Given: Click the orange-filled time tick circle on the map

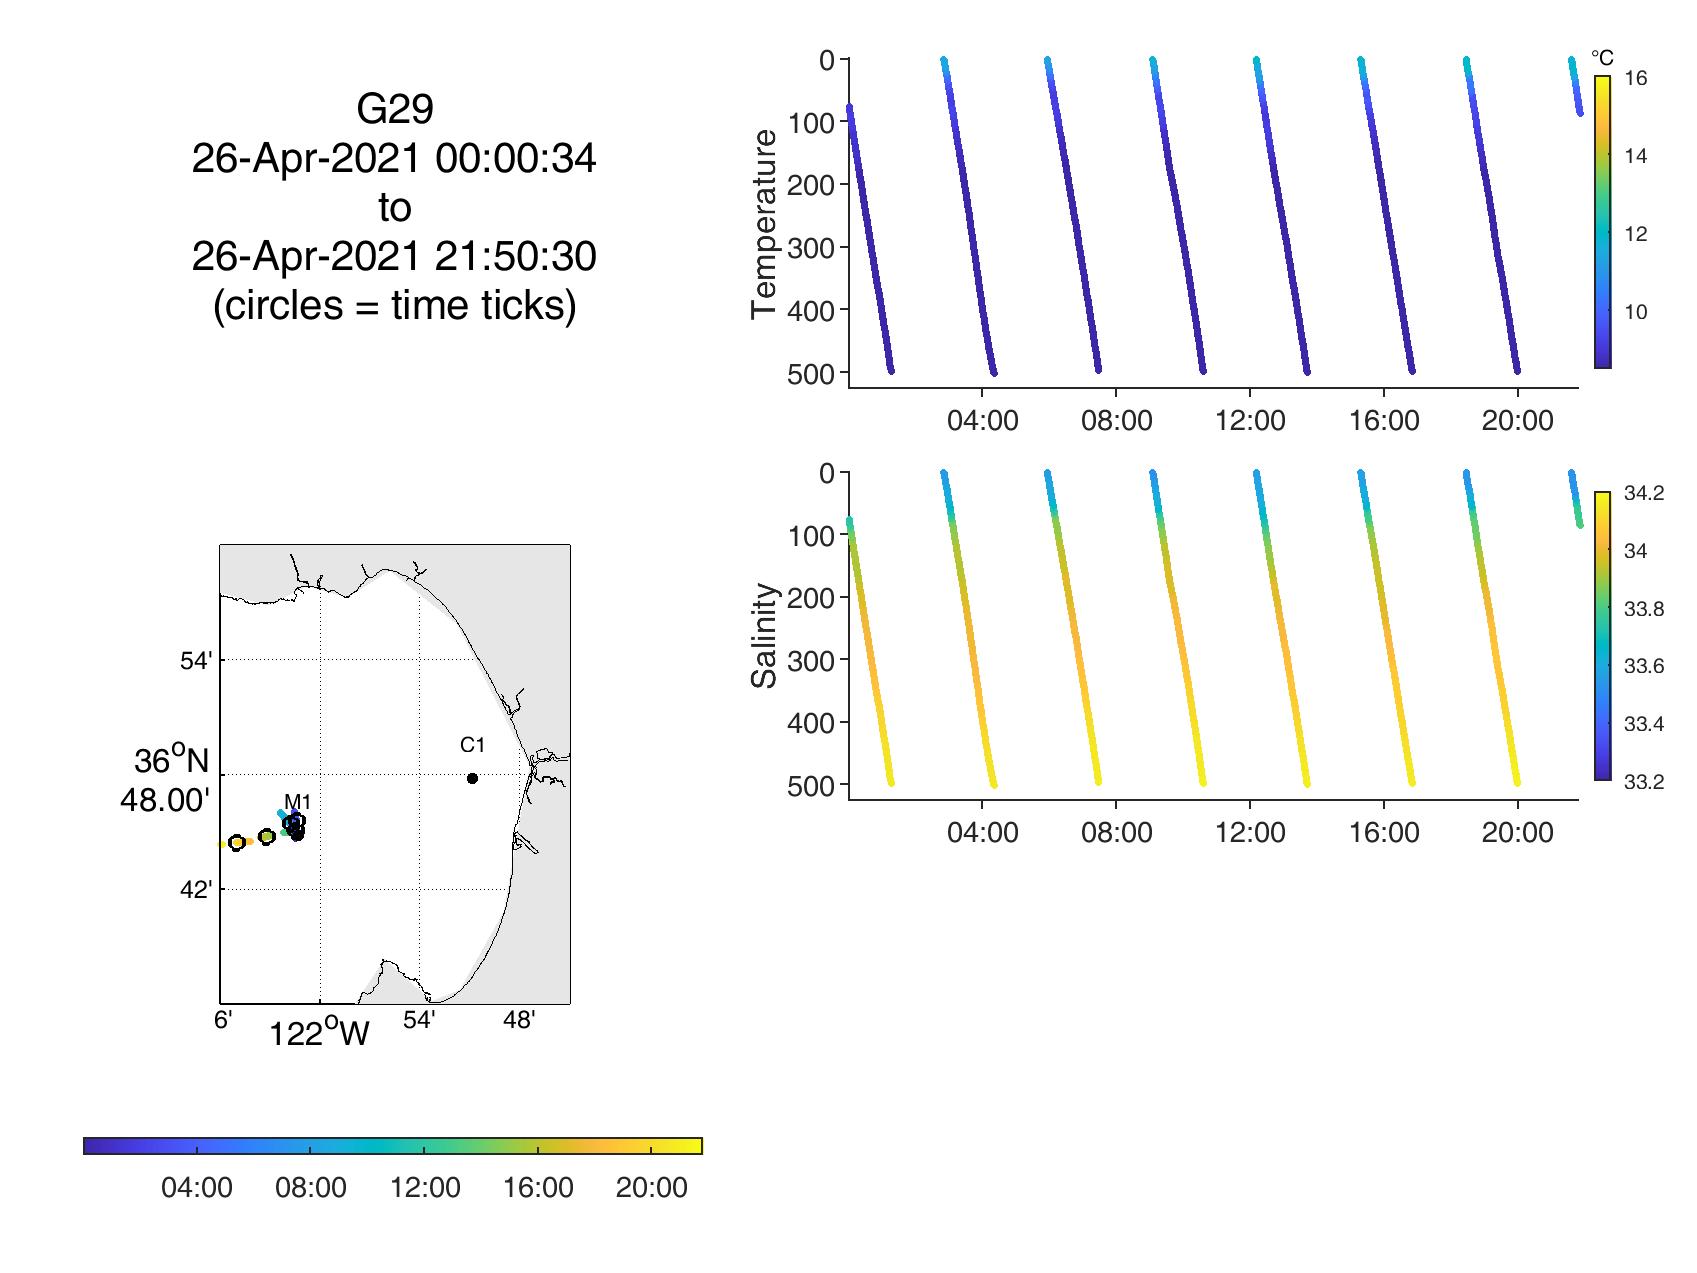Looking at the screenshot, I should pos(237,842).
